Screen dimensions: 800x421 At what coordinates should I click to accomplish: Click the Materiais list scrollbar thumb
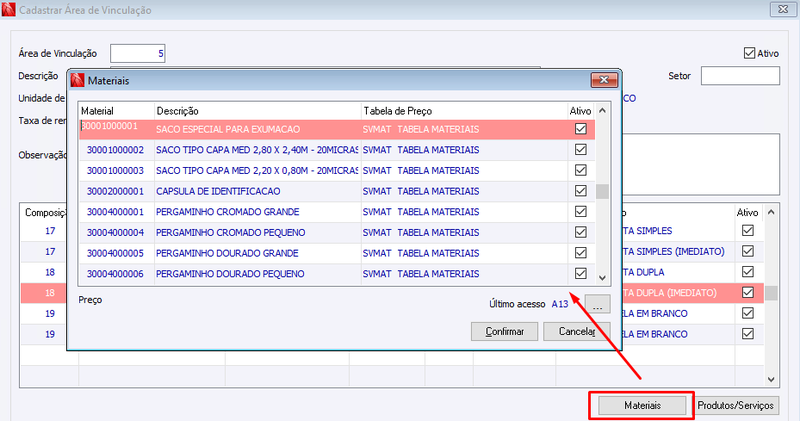pyautogui.click(x=603, y=191)
